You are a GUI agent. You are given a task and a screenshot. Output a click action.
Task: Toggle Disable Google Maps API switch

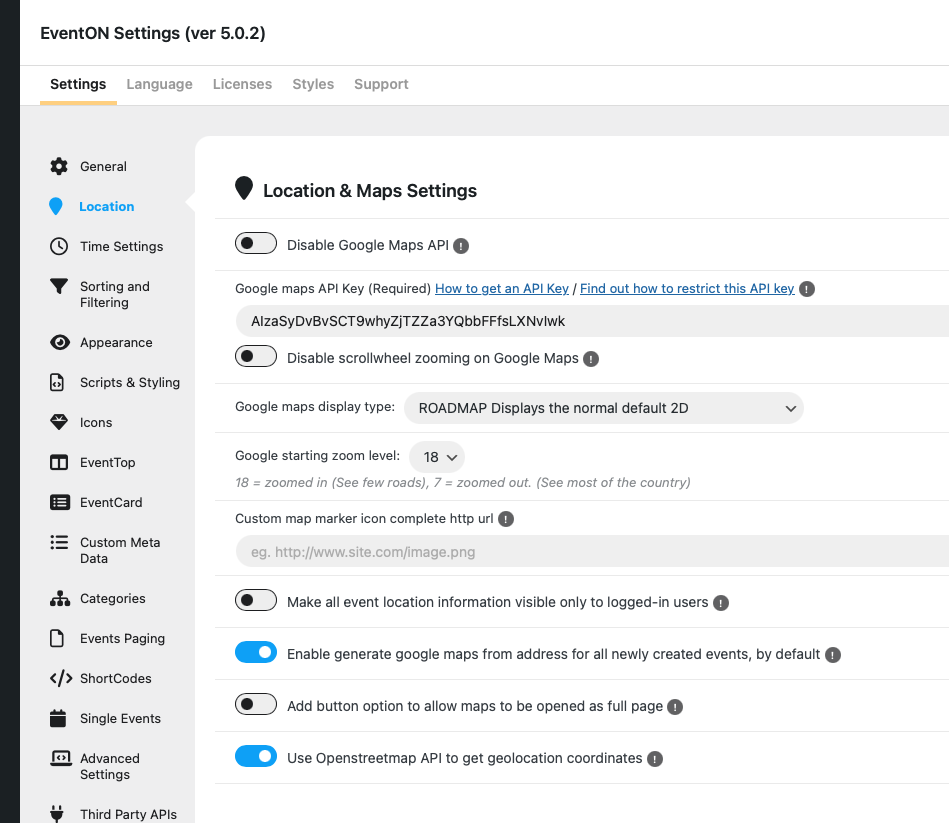[256, 244]
